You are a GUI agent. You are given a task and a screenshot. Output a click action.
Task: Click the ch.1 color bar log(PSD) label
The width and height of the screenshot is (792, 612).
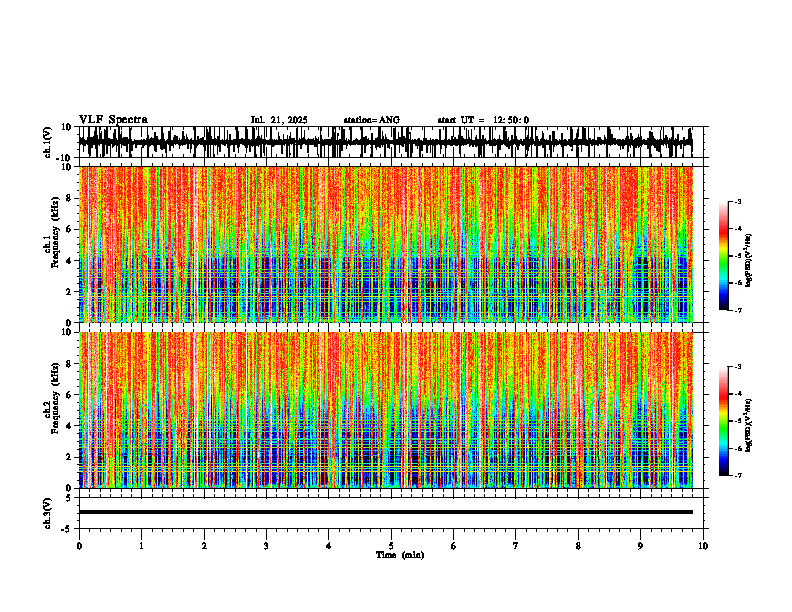click(749, 260)
